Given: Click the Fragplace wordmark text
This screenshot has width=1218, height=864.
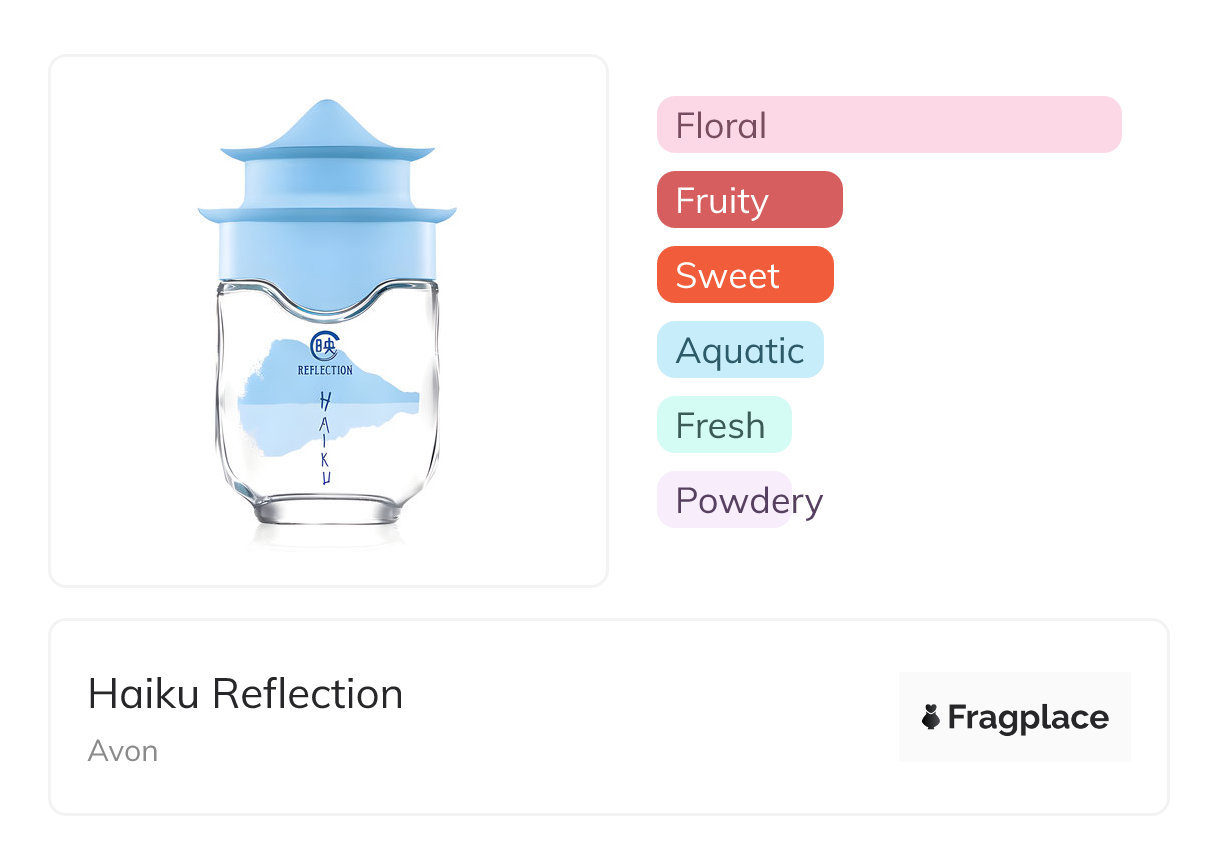Looking at the screenshot, I should tap(1028, 717).
